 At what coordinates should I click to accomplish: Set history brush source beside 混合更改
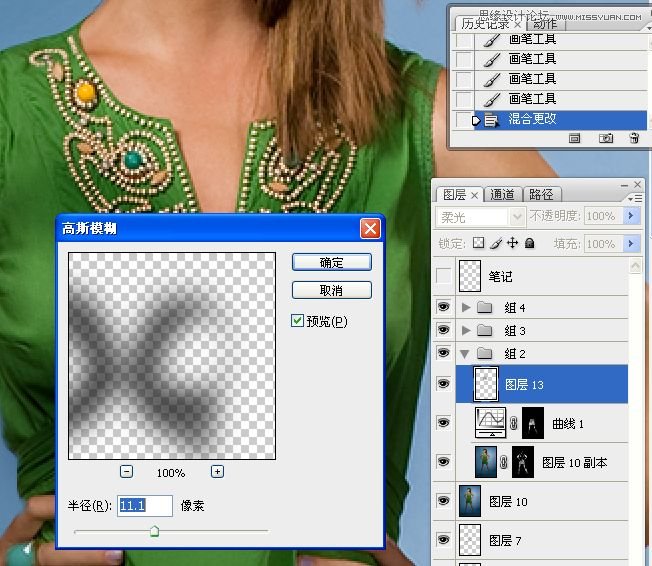point(464,120)
